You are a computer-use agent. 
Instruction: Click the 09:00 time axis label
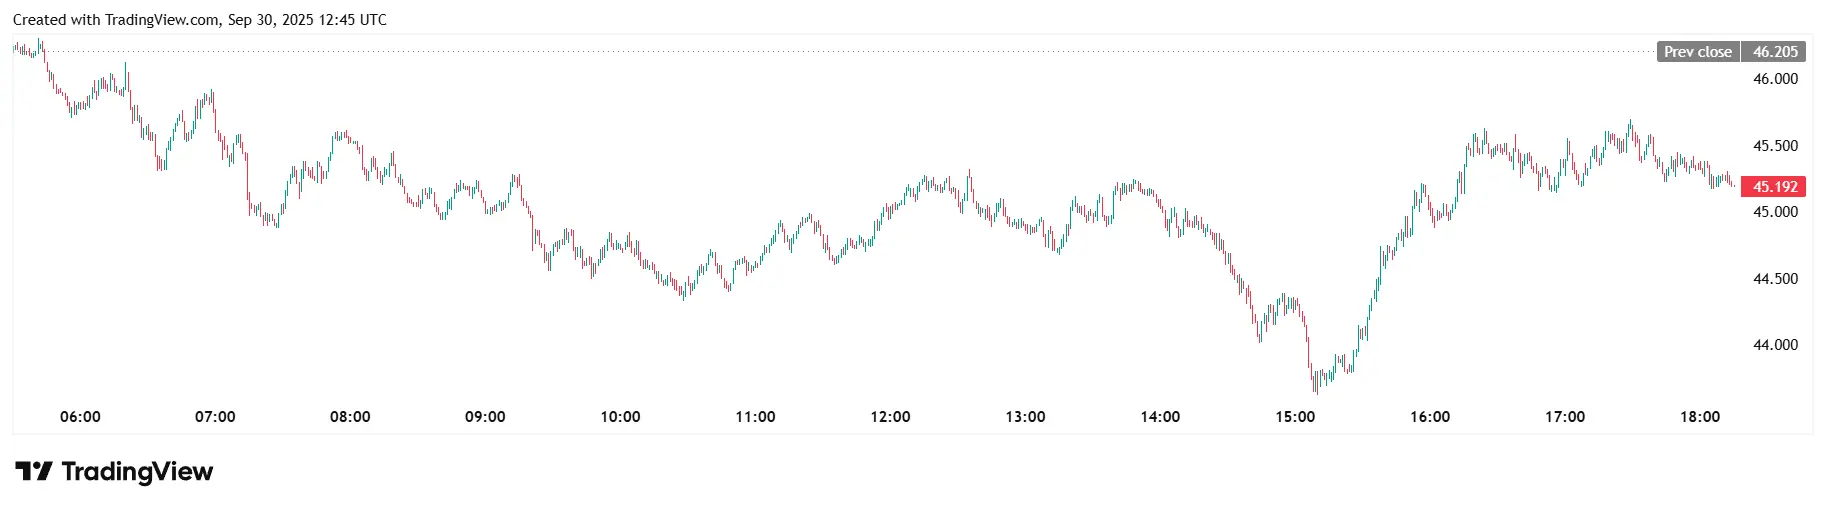click(485, 417)
